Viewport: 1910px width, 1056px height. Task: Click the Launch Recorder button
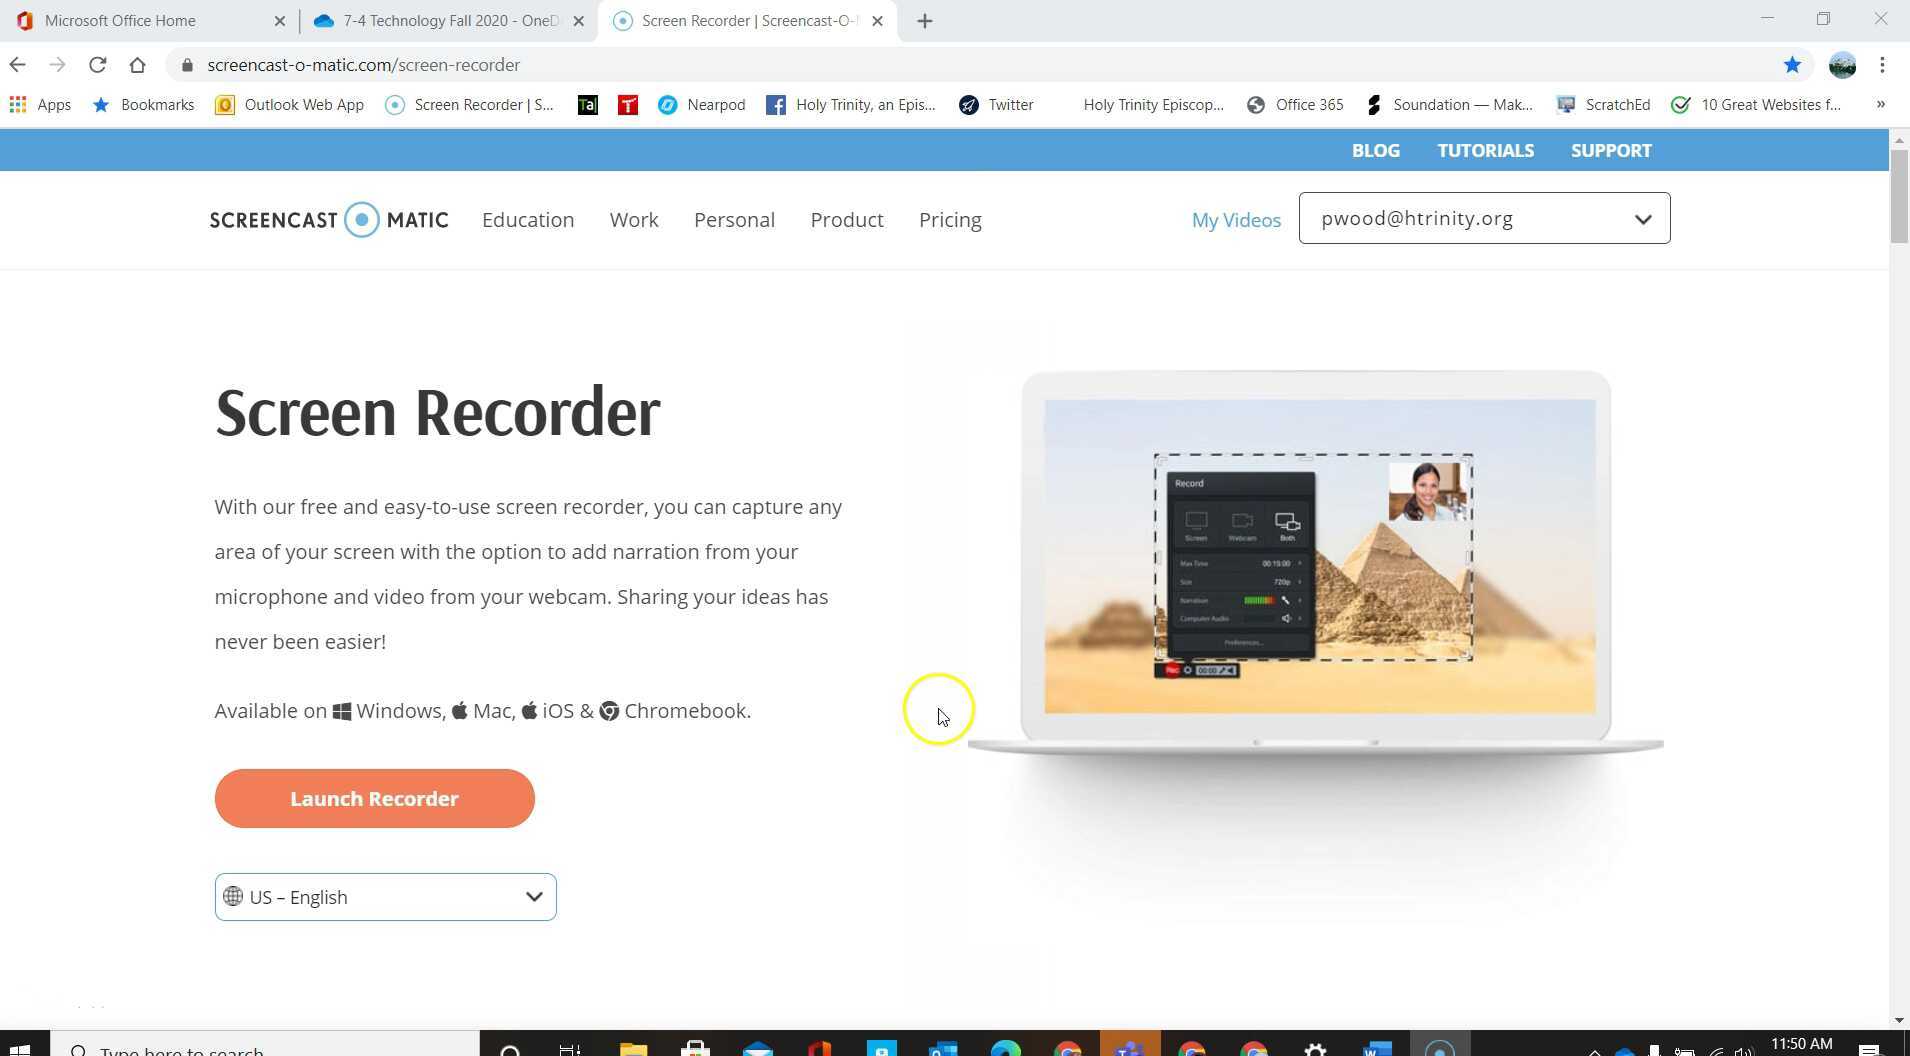[374, 798]
